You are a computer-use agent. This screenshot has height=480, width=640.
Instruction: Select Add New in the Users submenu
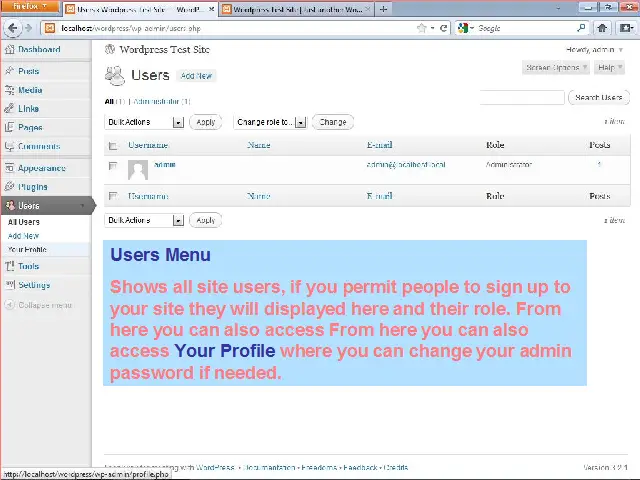(23, 236)
